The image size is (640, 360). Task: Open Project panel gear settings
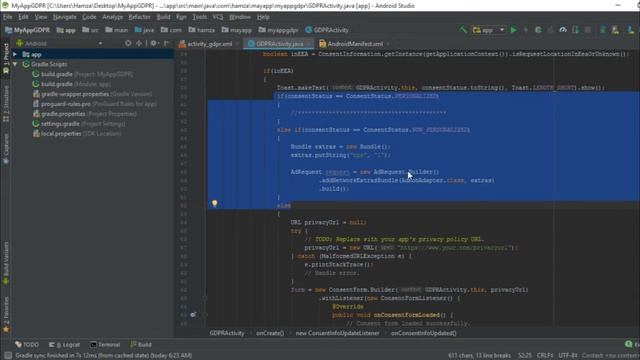(153, 43)
